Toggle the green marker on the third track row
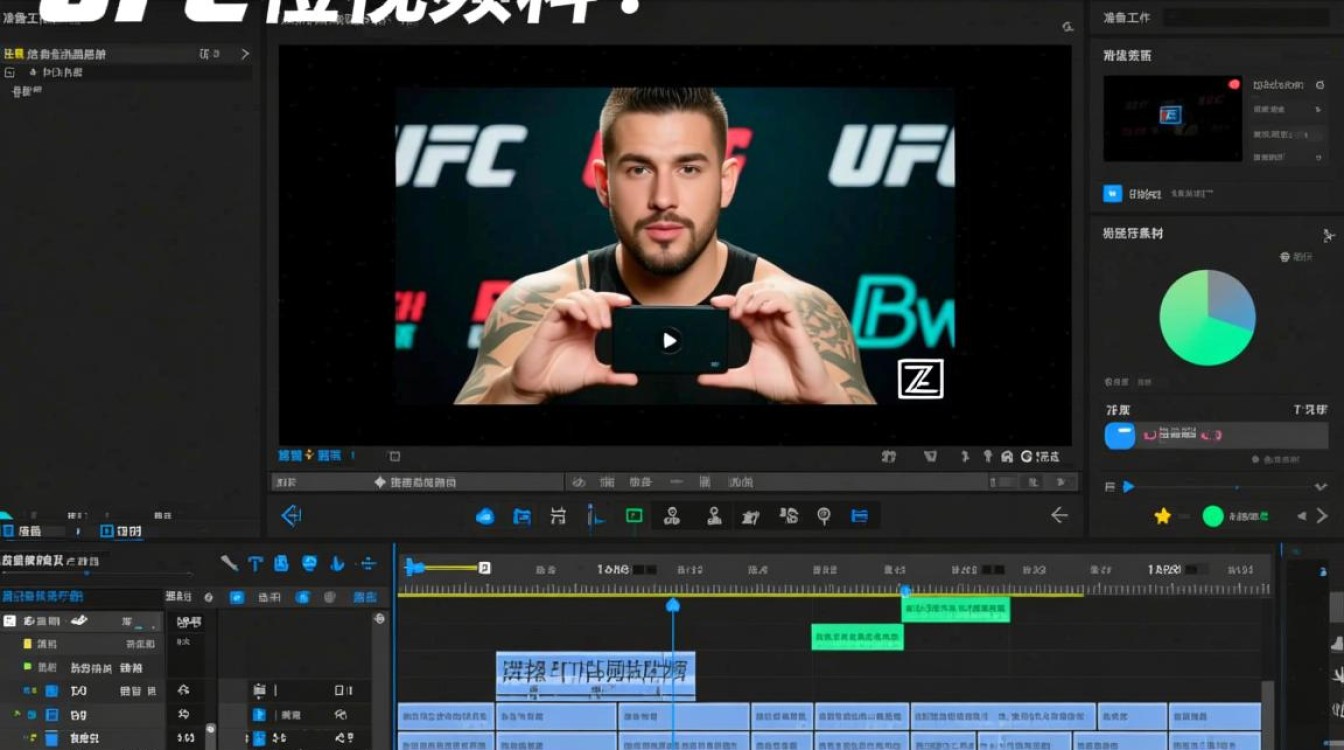The height and width of the screenshot is (750, 1344). tap(28, 667)
